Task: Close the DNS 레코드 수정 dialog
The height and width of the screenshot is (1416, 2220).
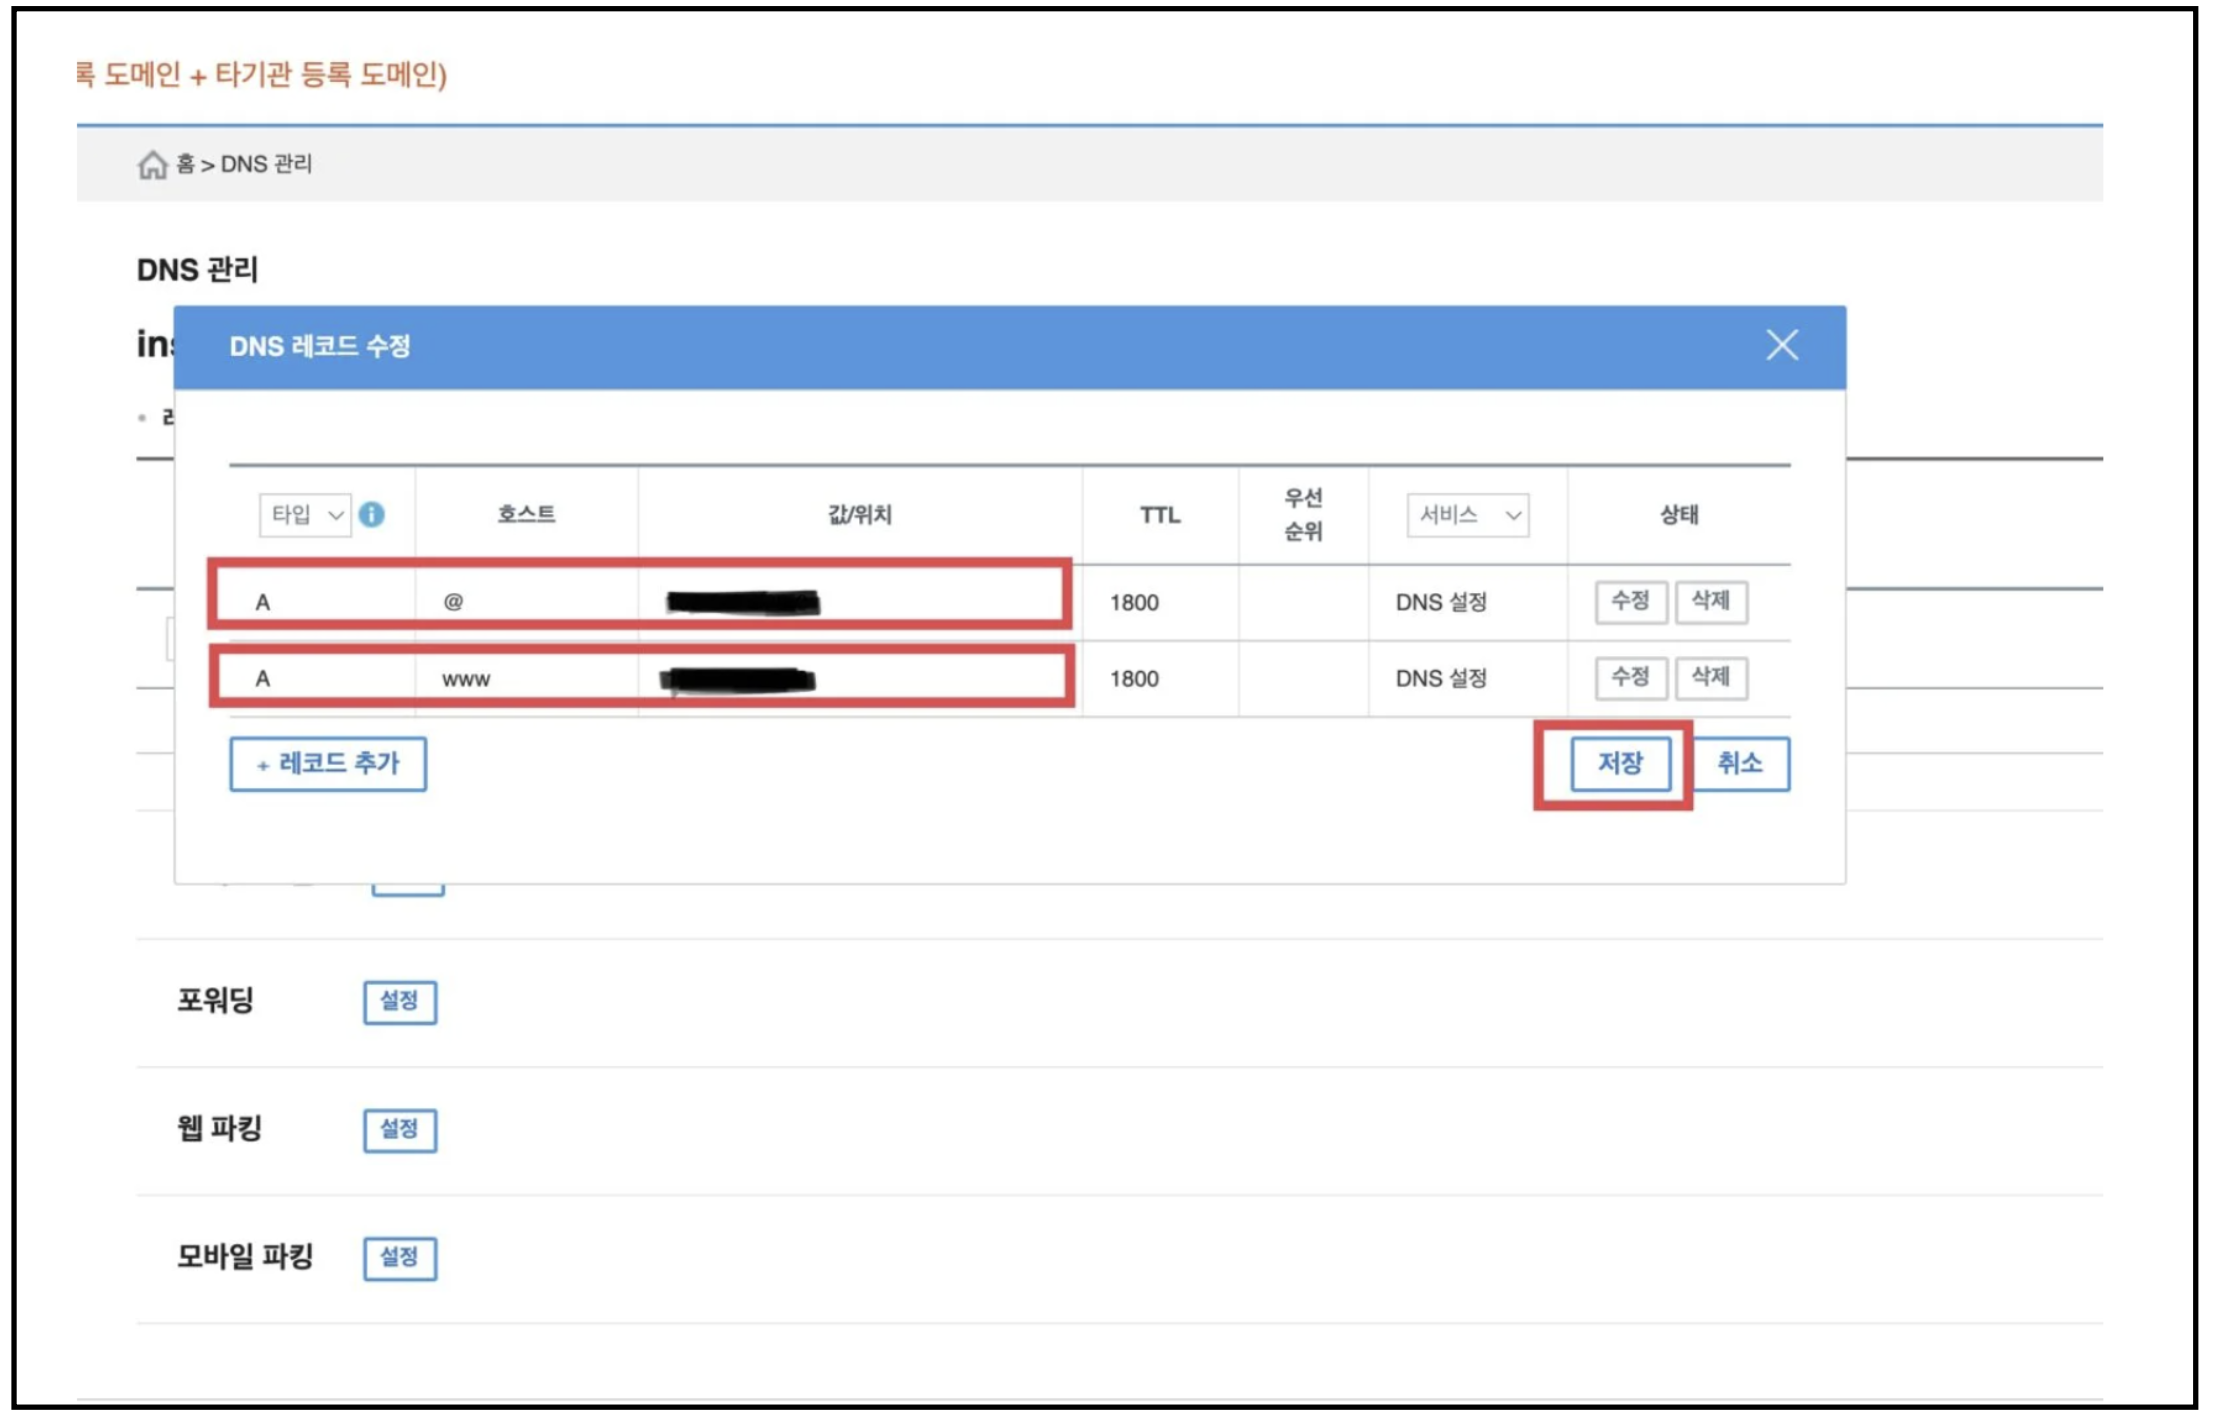Action: click(1781, 346)
